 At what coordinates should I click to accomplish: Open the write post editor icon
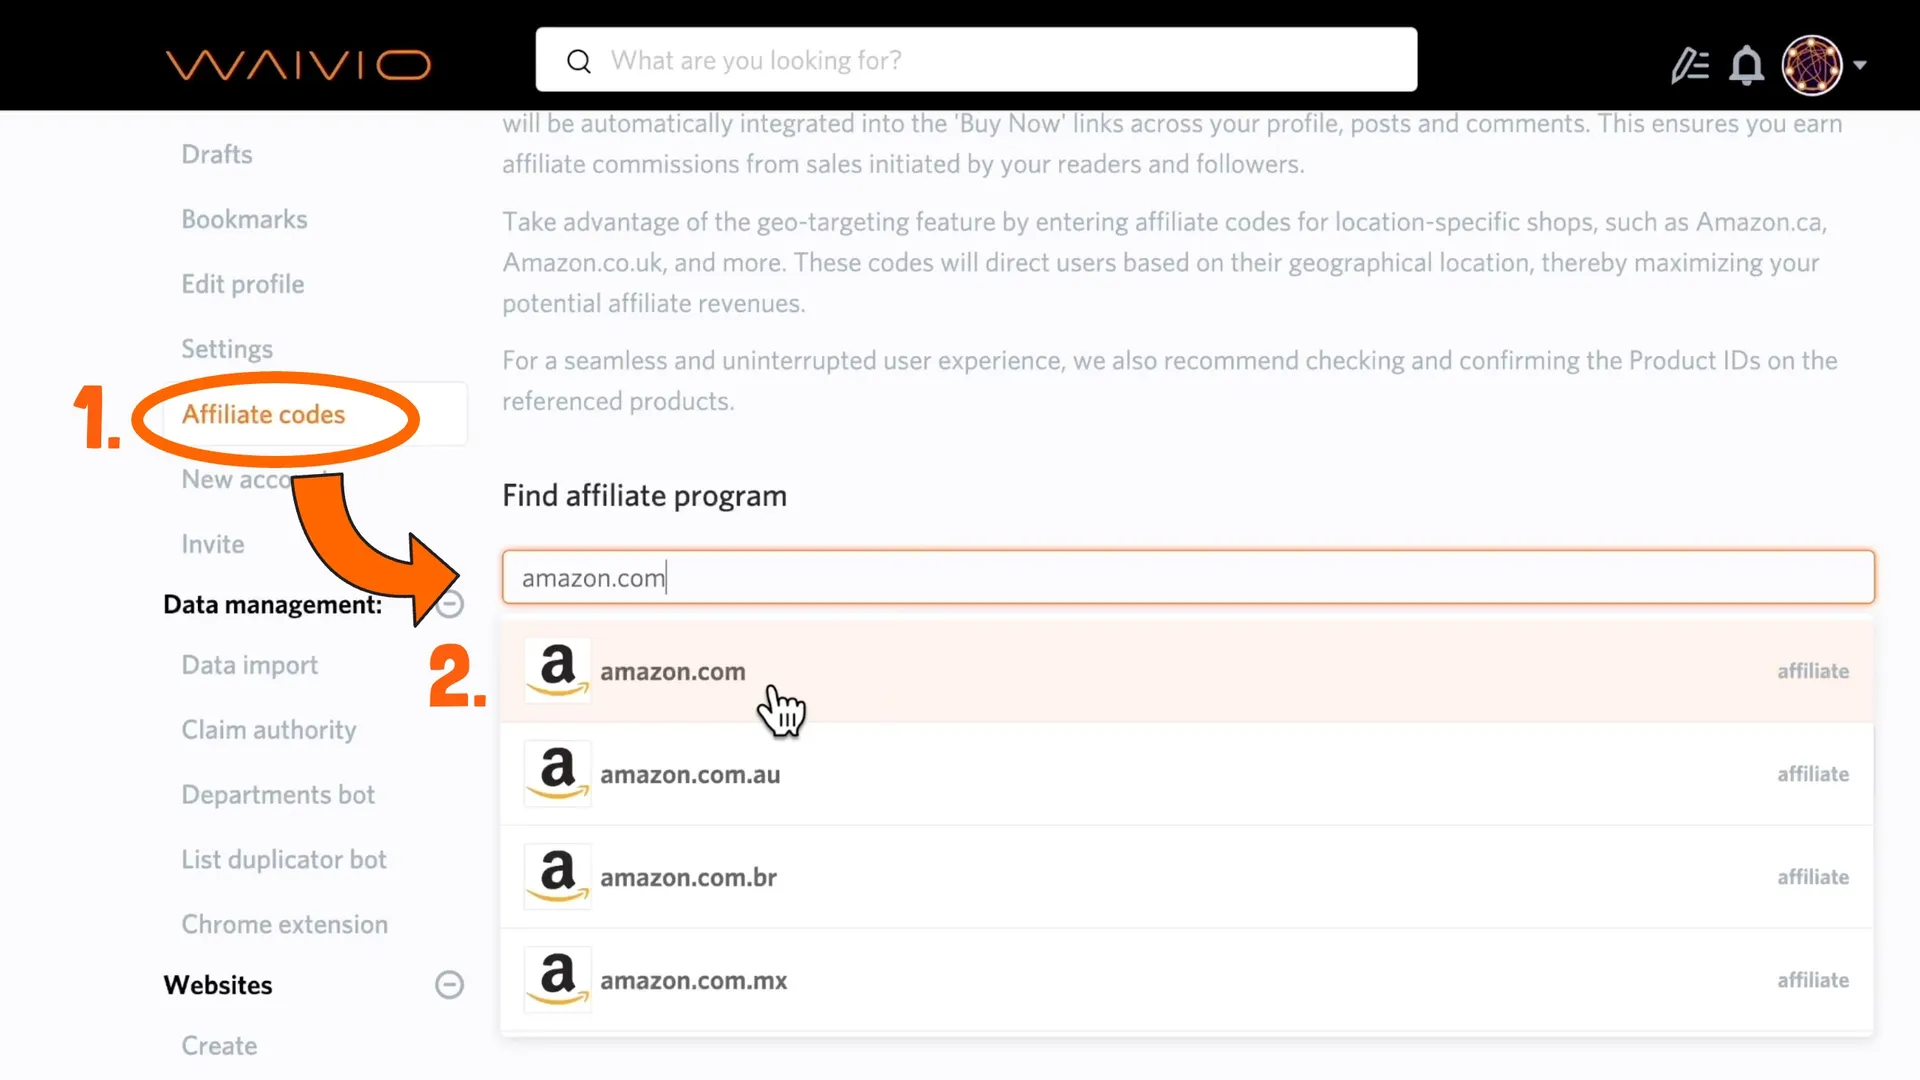pos(1690,65)
